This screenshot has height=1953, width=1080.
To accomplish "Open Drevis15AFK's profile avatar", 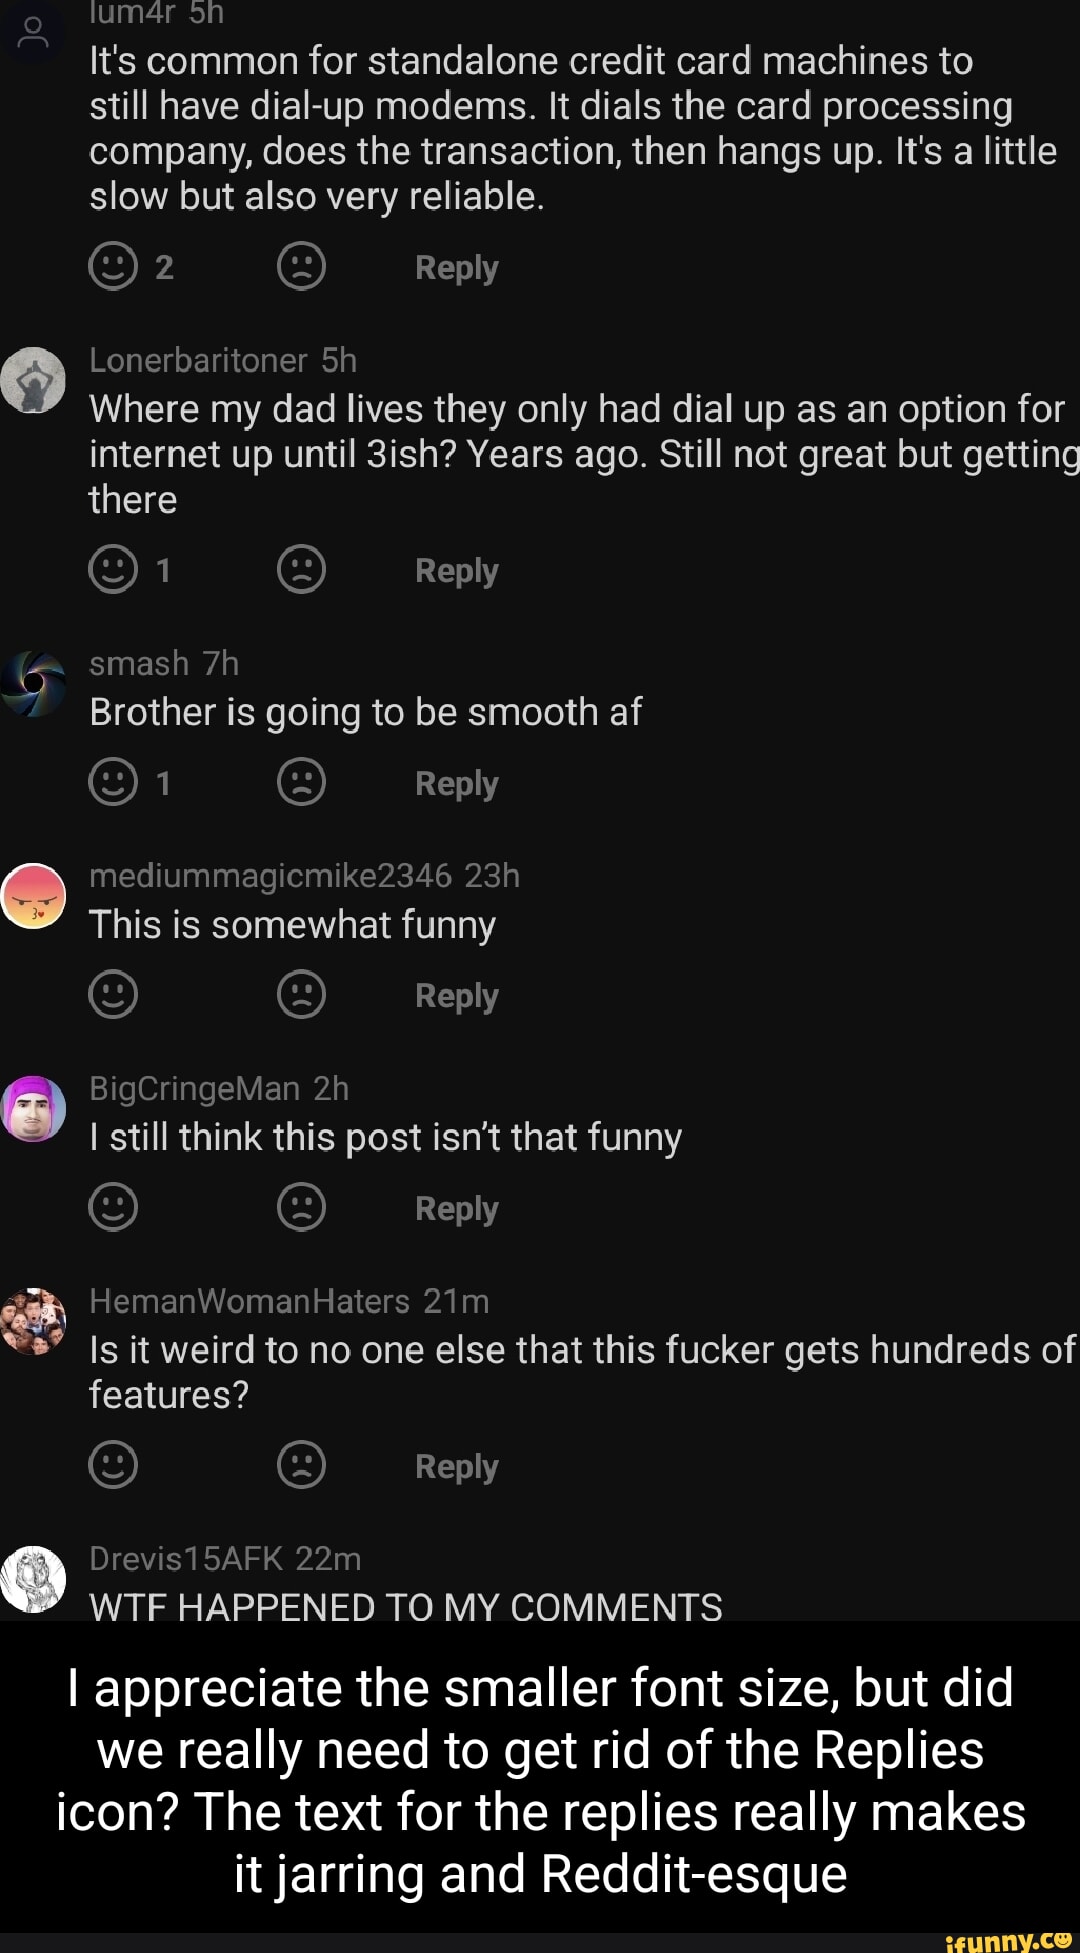I will tap(34, 1579).
